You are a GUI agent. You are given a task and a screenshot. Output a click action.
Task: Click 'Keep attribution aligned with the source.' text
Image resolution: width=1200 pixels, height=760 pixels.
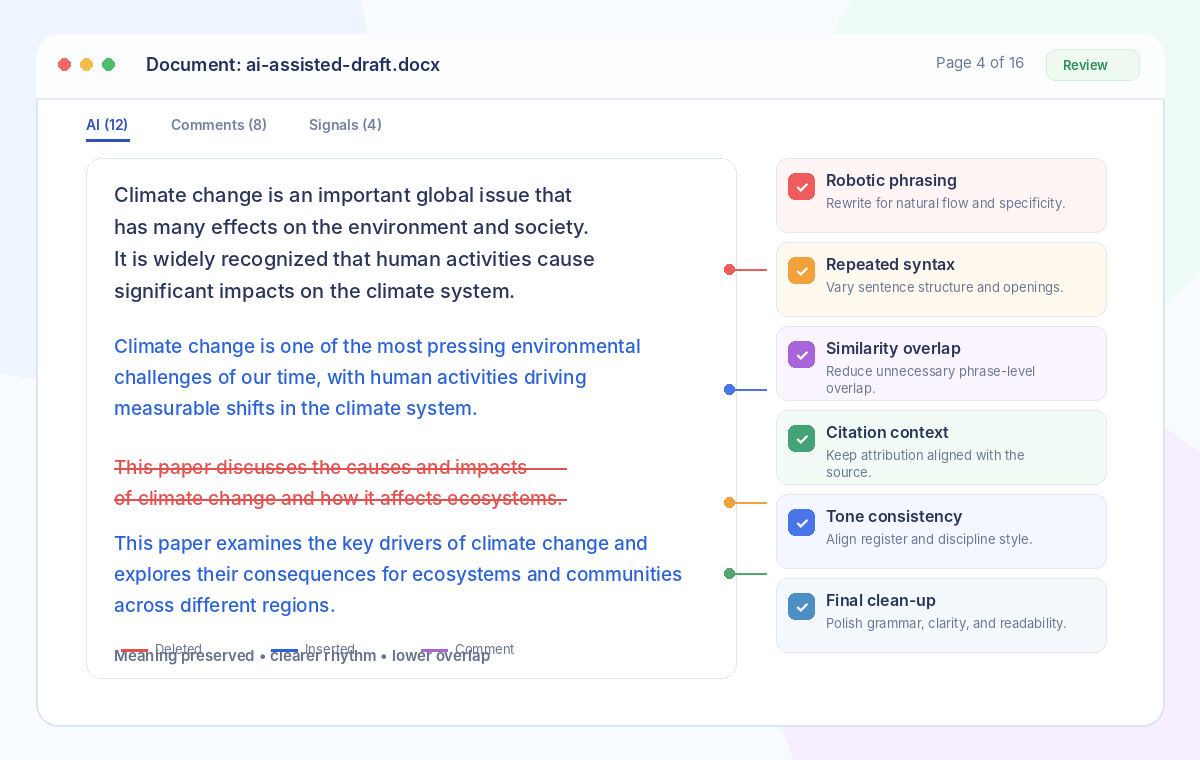[925, 464]
